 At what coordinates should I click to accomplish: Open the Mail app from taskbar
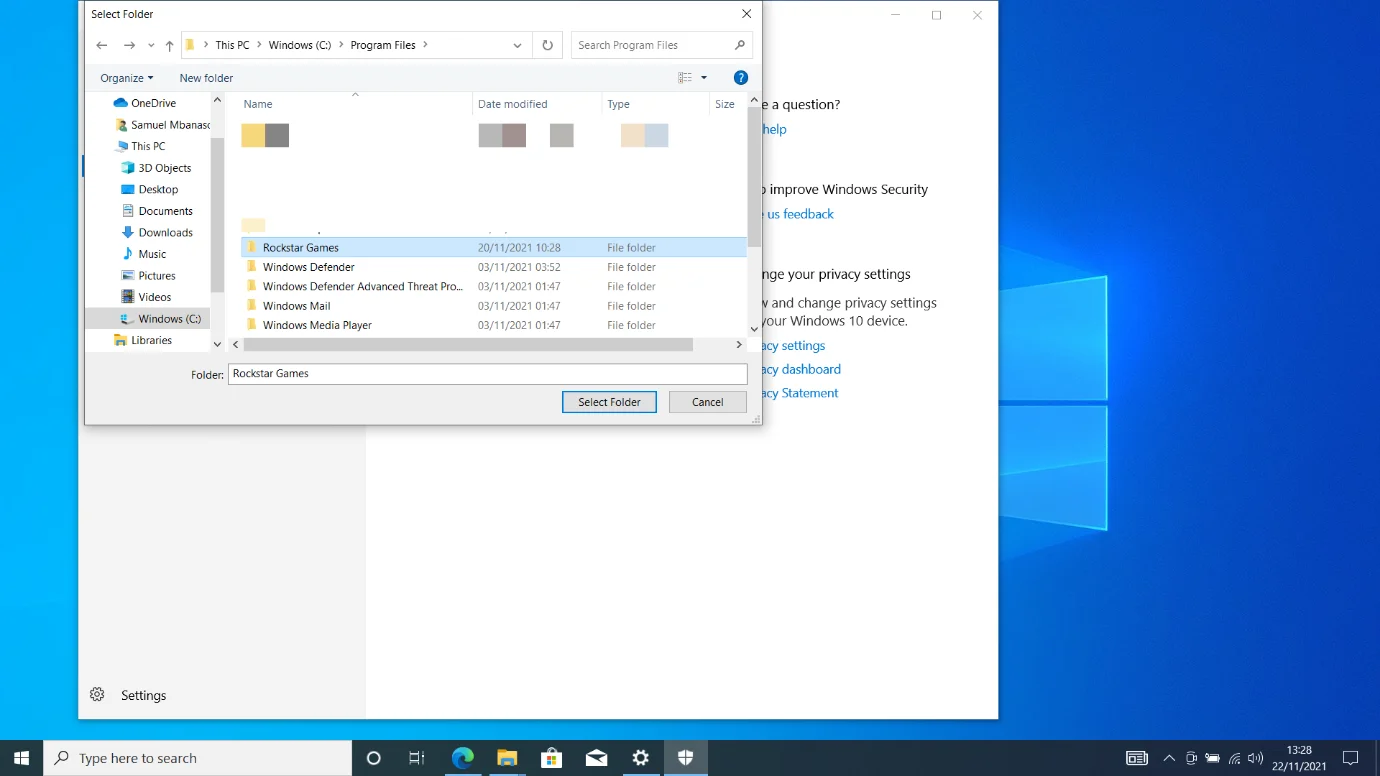click(596, 758)
